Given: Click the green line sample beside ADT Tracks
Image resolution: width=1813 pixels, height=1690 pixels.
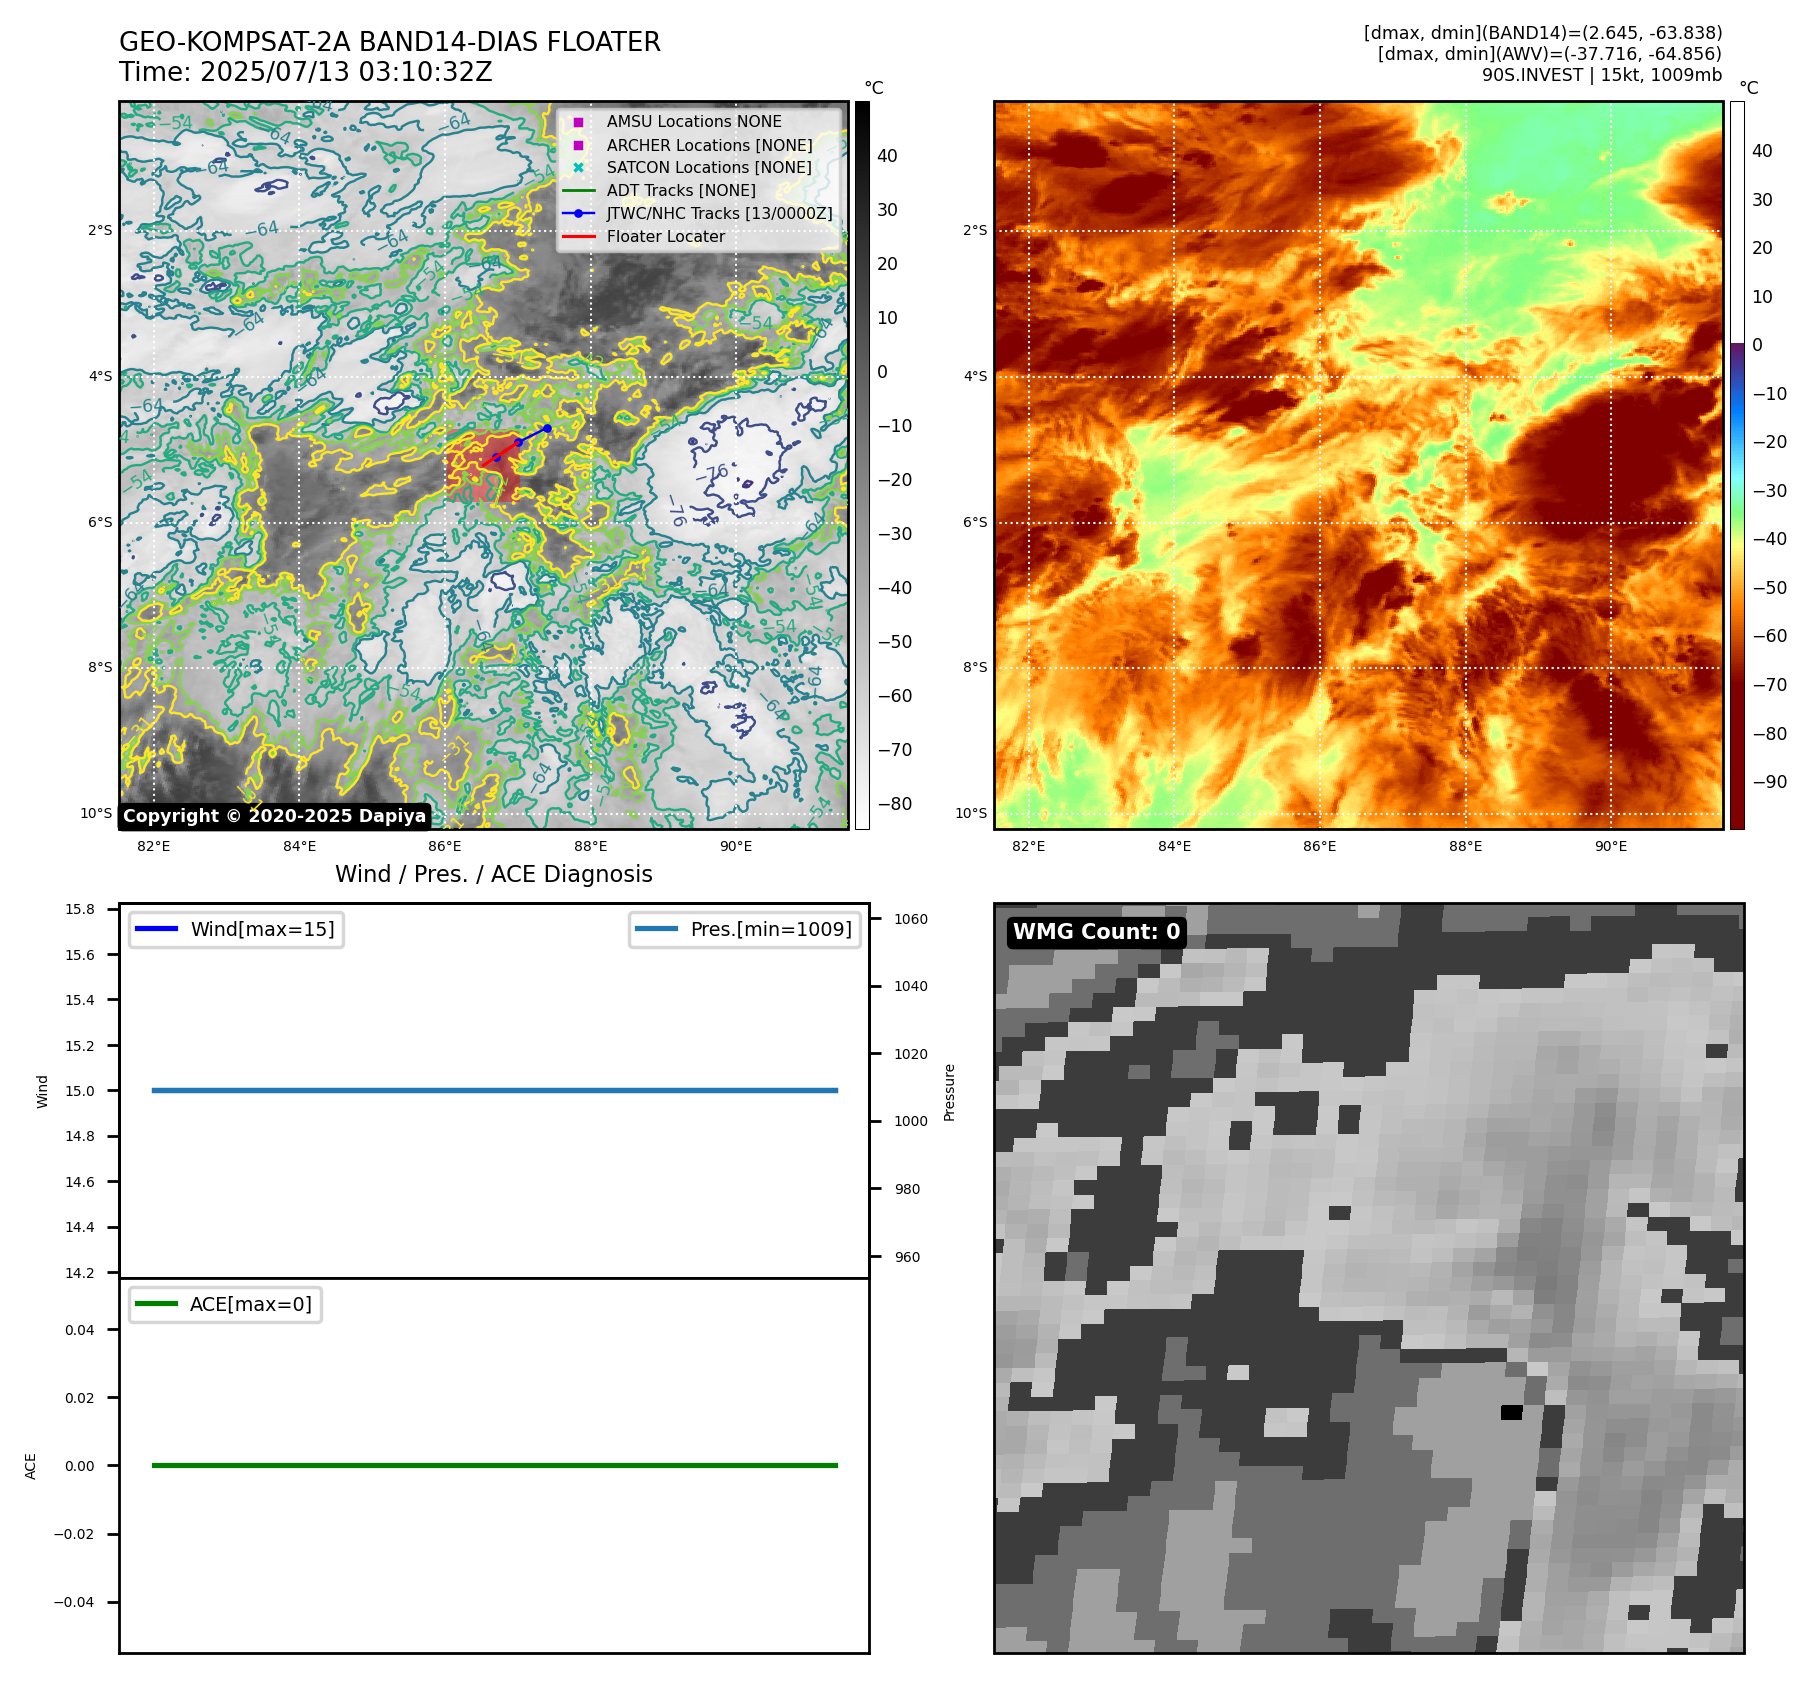Looking at the screenshot, I should pyautogui.click(x=578, y=190).
